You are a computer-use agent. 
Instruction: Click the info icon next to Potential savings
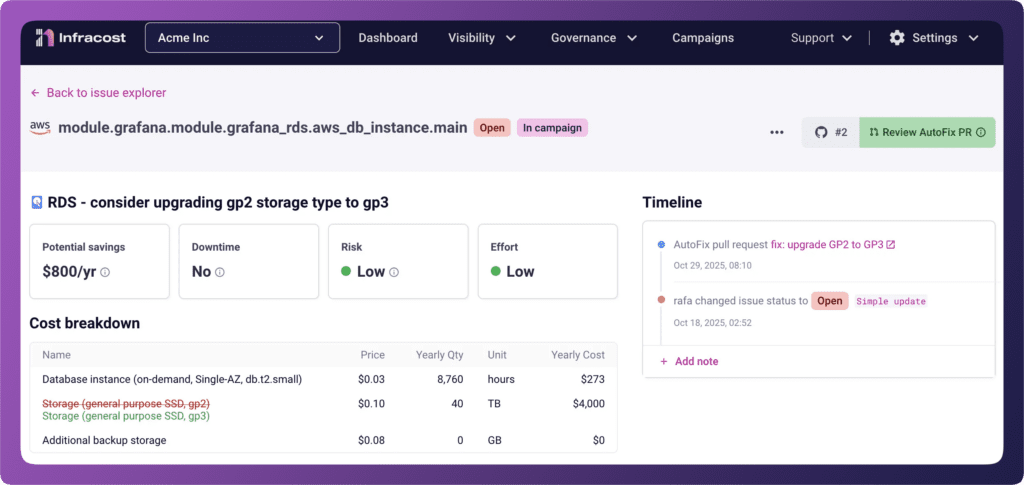(105, 272)
